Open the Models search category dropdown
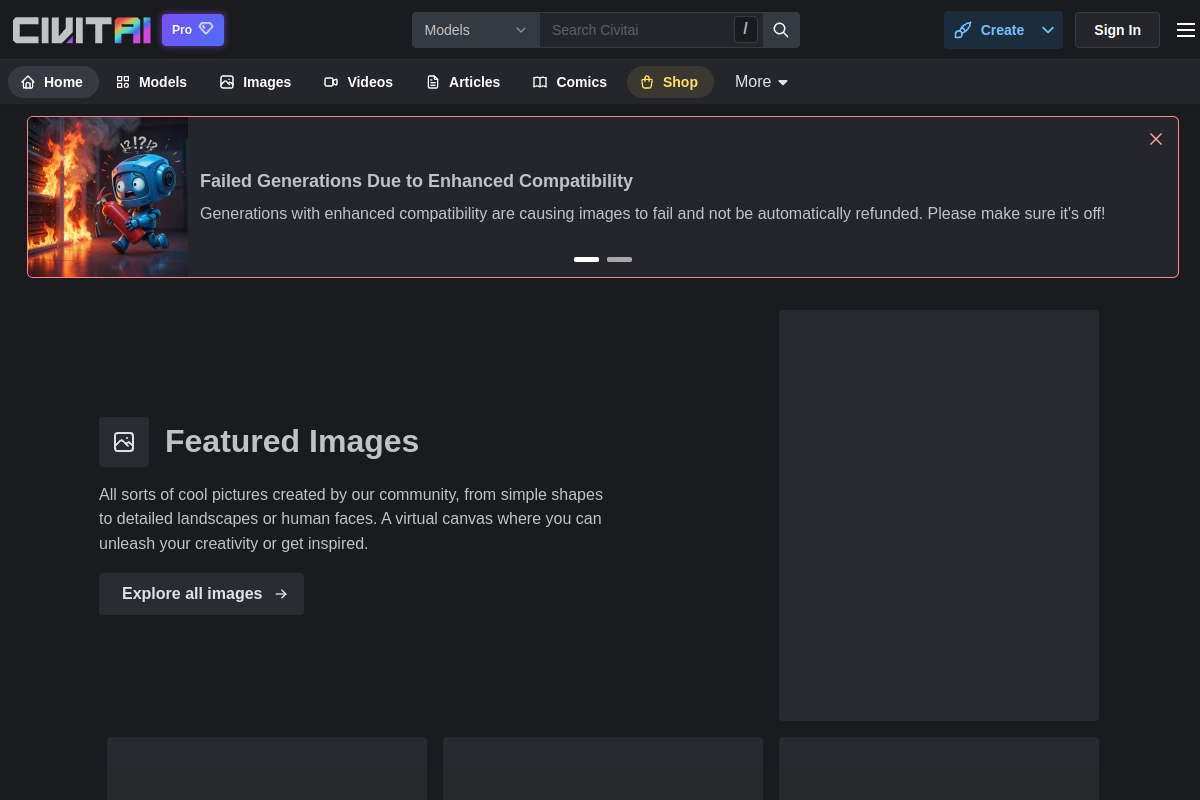The height and width of the screenshot is (800, 1200). coord(476,30)
